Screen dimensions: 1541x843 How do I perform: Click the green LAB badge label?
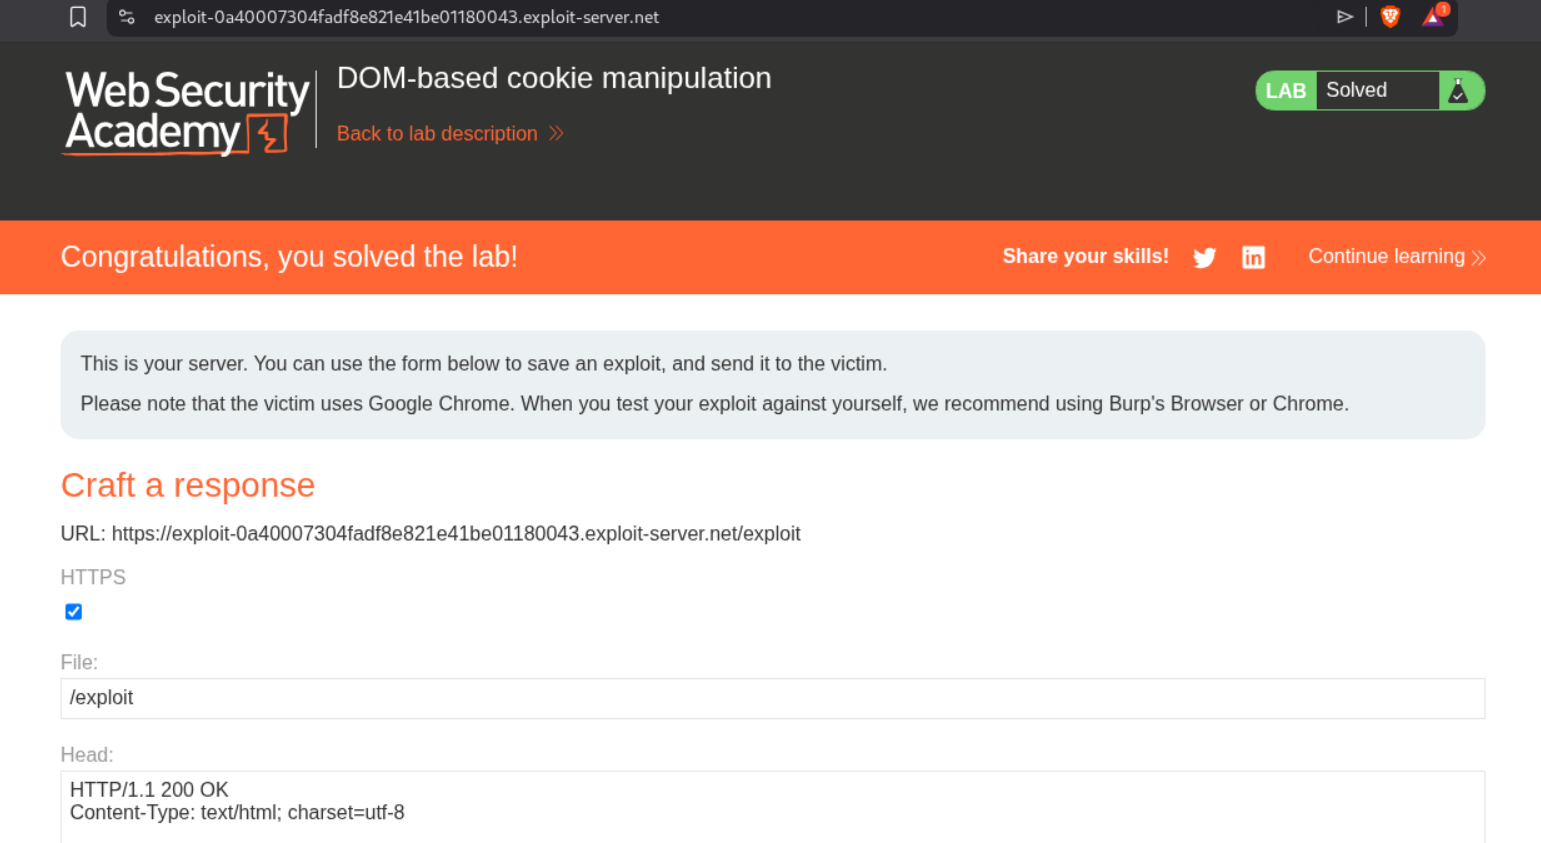pos(1285,91)
